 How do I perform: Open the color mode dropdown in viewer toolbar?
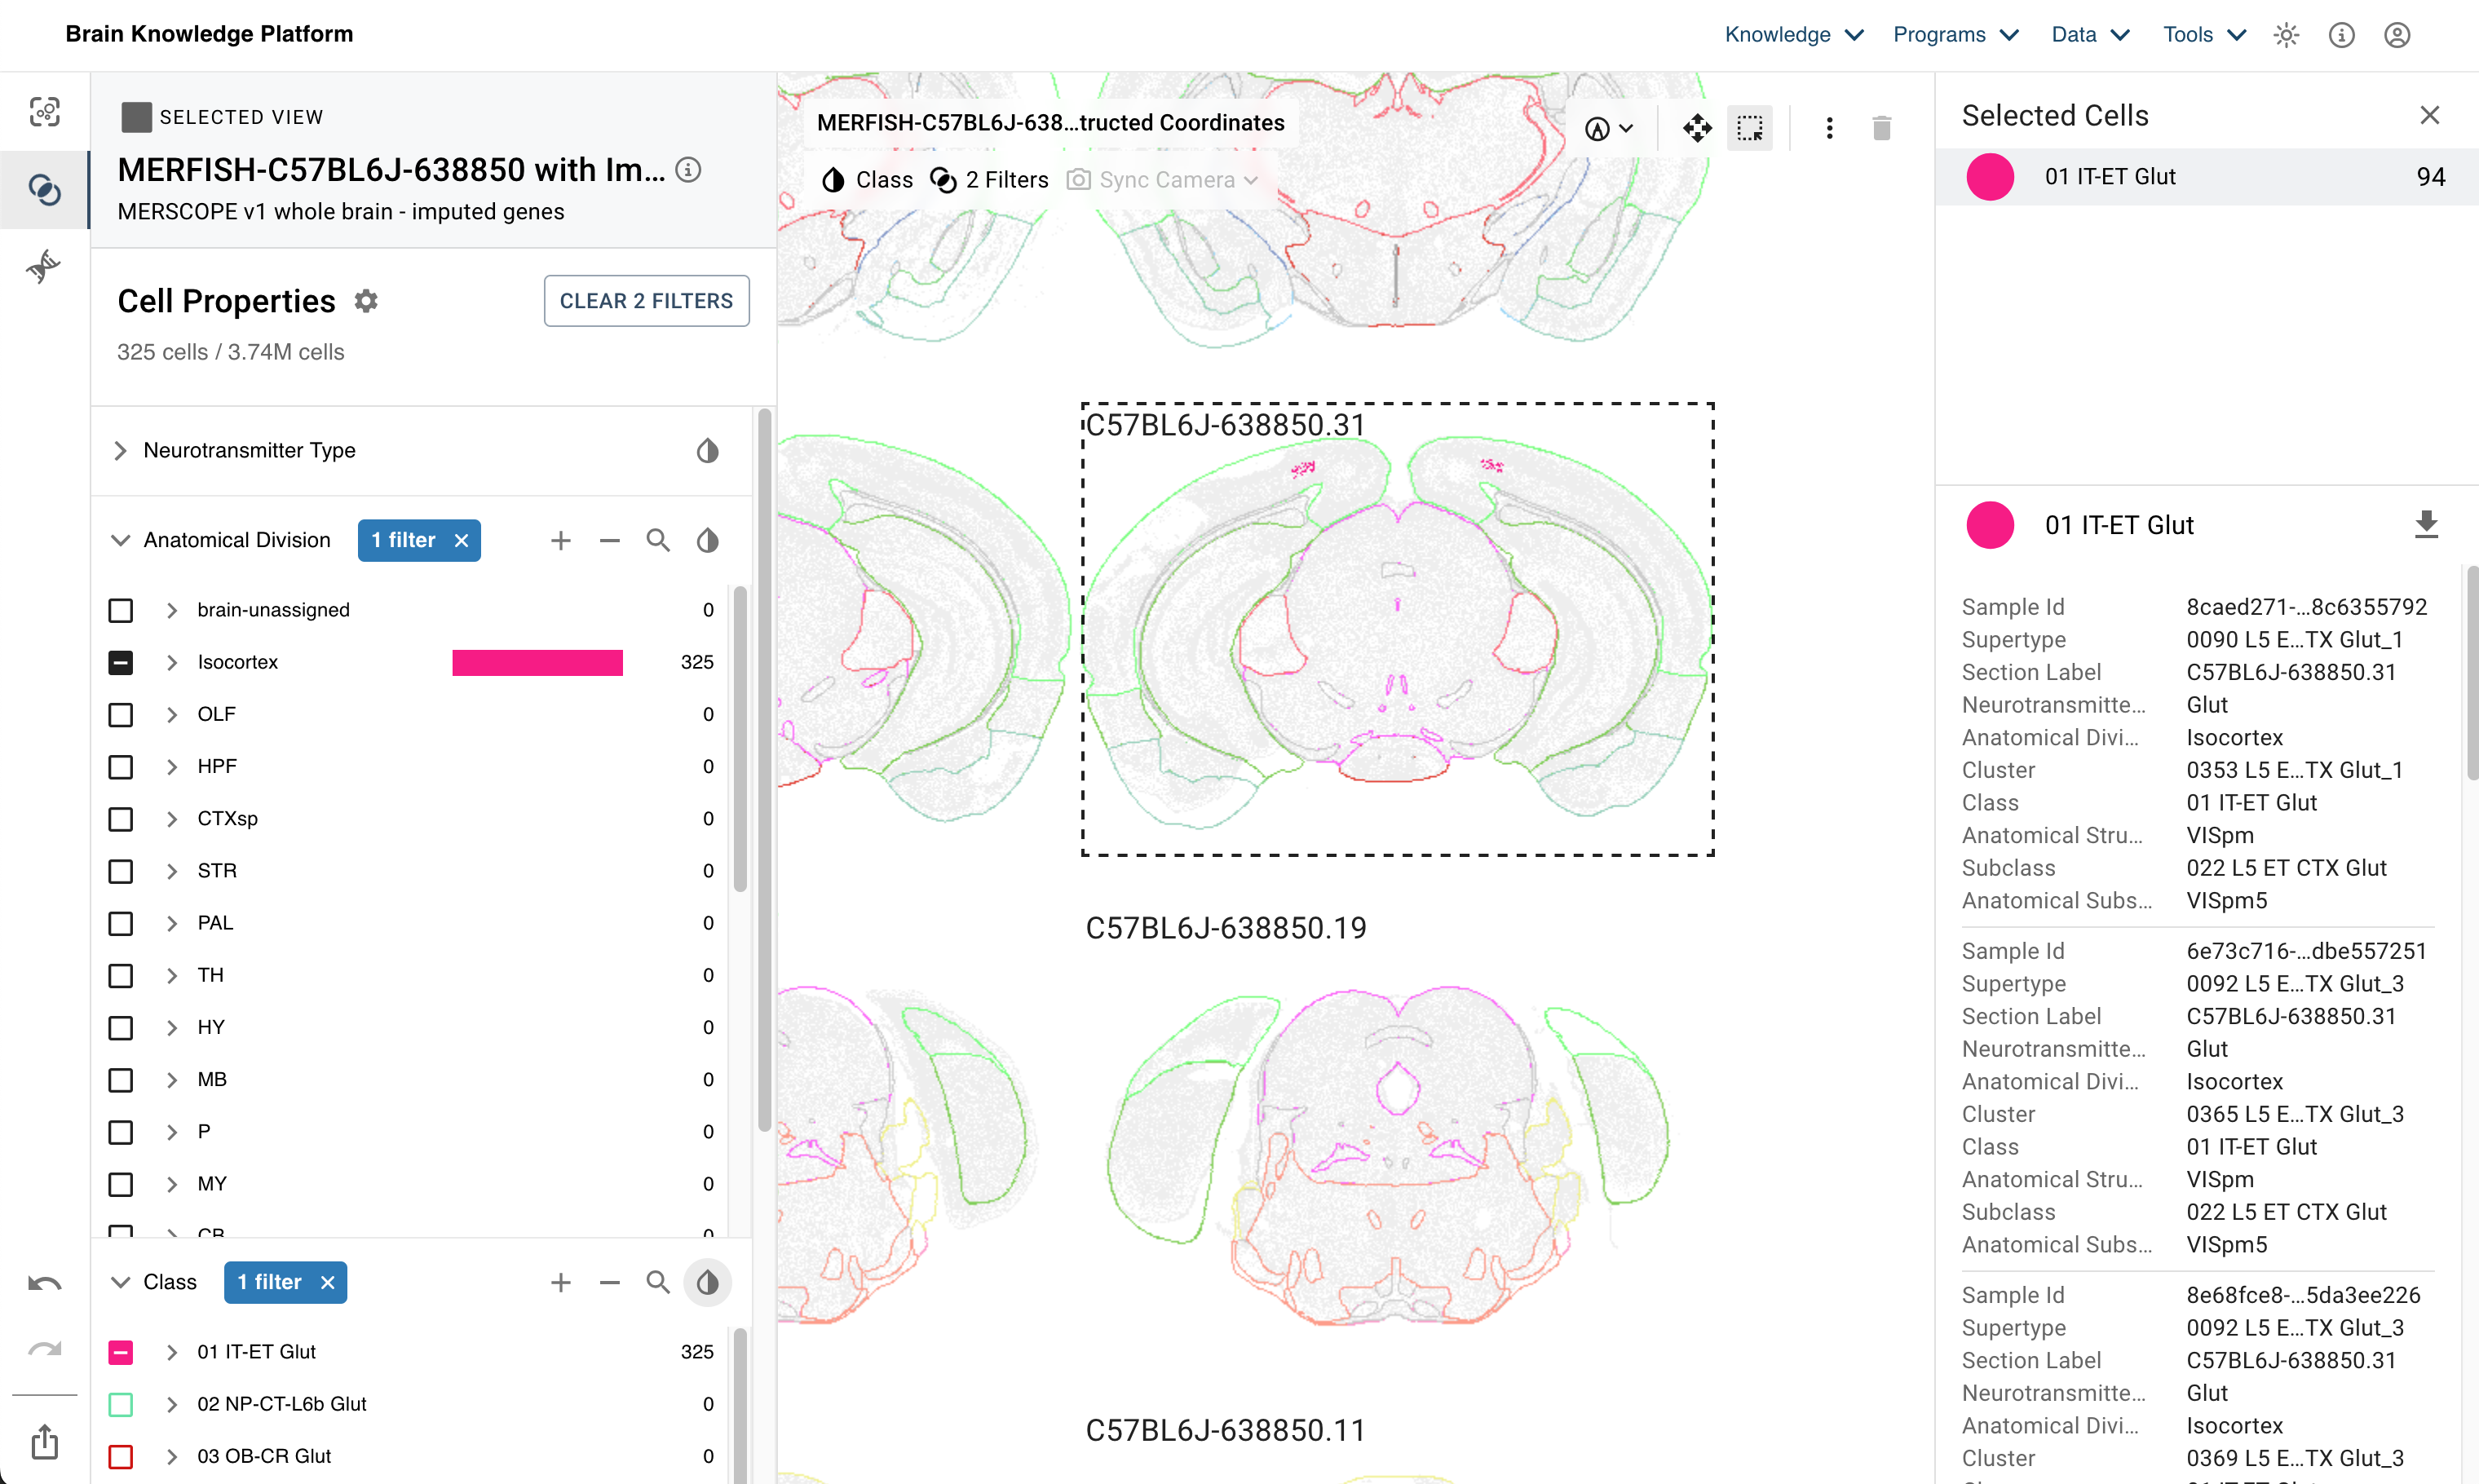(x=1608, y=128)
